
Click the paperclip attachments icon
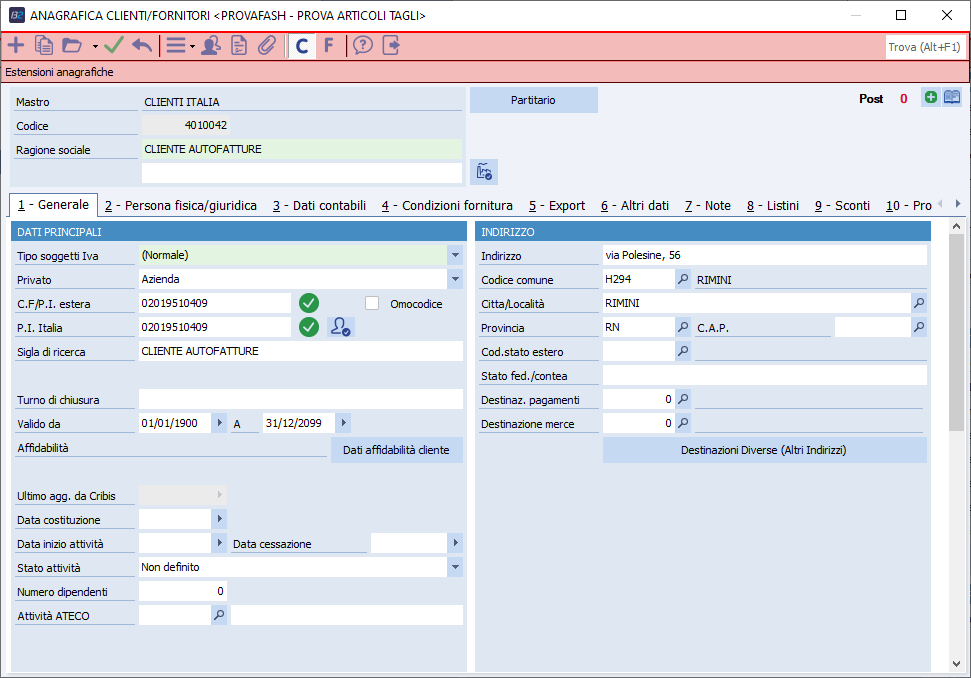(x=266, y=45)
